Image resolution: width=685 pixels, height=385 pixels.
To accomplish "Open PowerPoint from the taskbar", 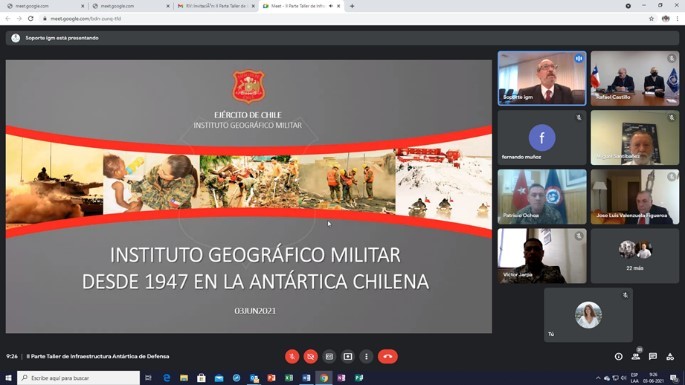I will pos(271,378).
